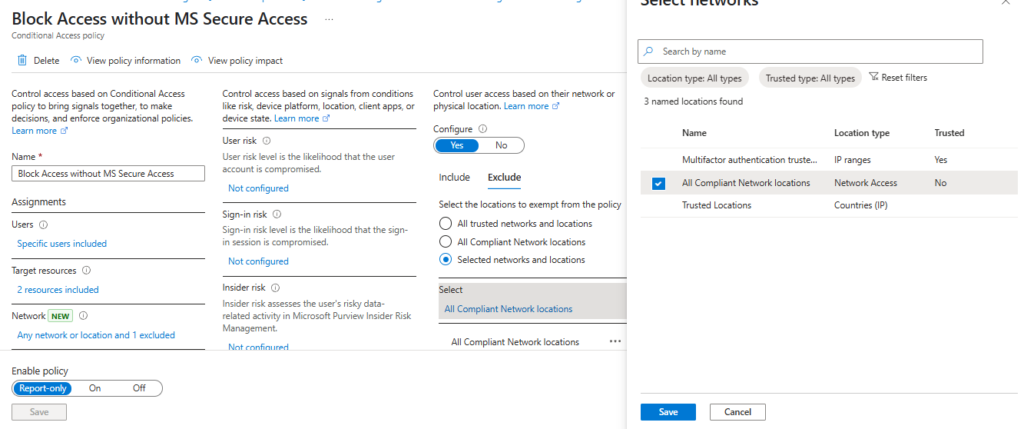Image resolution: width=1024 pixels, height=429 pixels.
Task: Open Sign-in risk Not configured link
Action: coord(258,261)
